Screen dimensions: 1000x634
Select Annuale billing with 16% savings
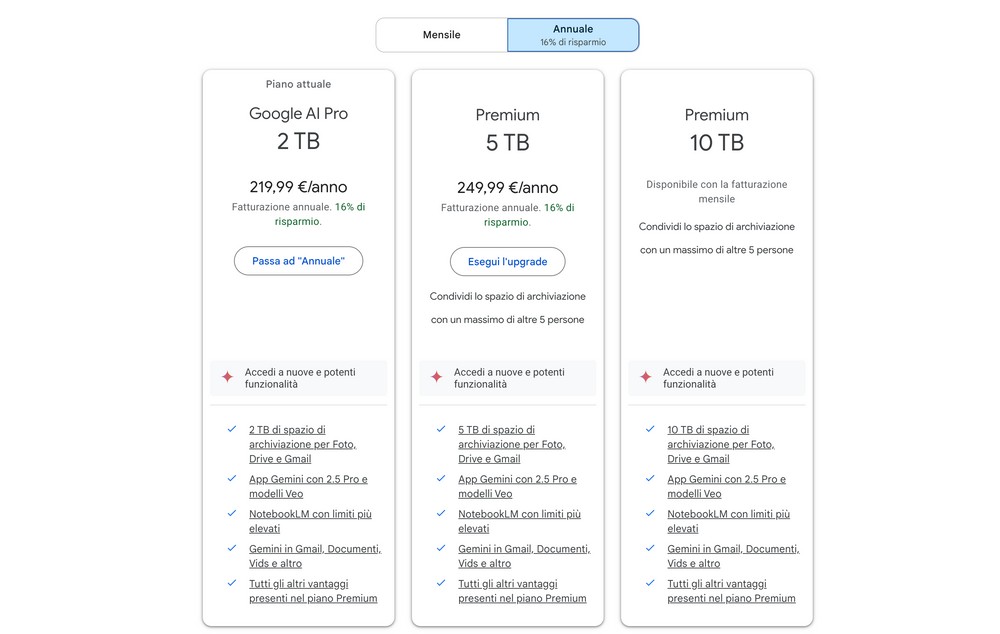pos(573,35)
